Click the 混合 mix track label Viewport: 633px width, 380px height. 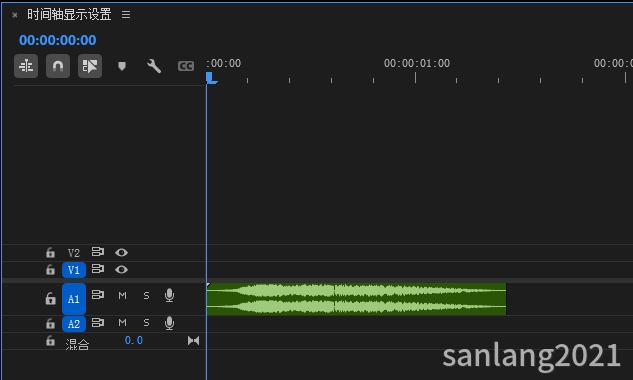click(77, 344)
